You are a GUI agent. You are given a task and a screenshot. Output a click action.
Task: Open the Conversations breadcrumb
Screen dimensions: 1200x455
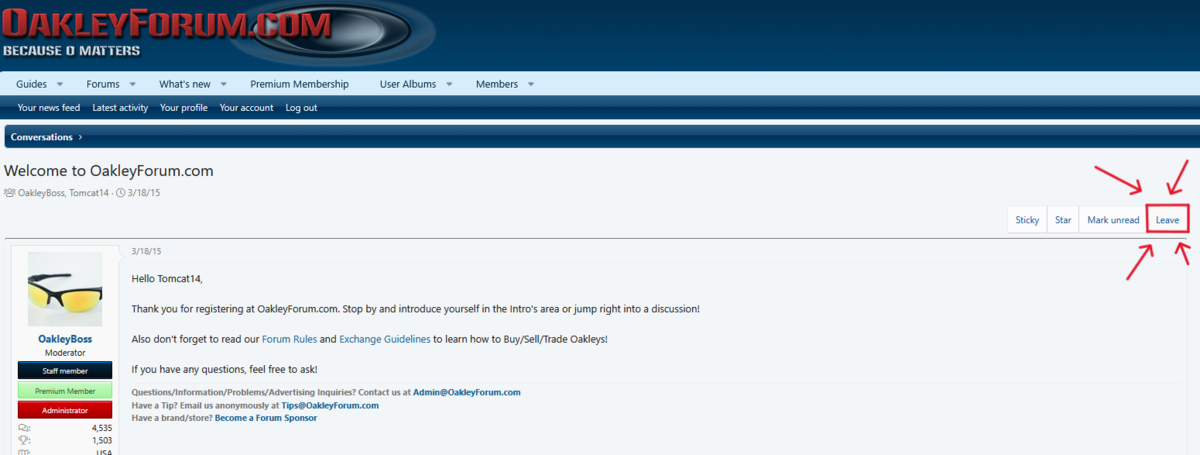41,137
